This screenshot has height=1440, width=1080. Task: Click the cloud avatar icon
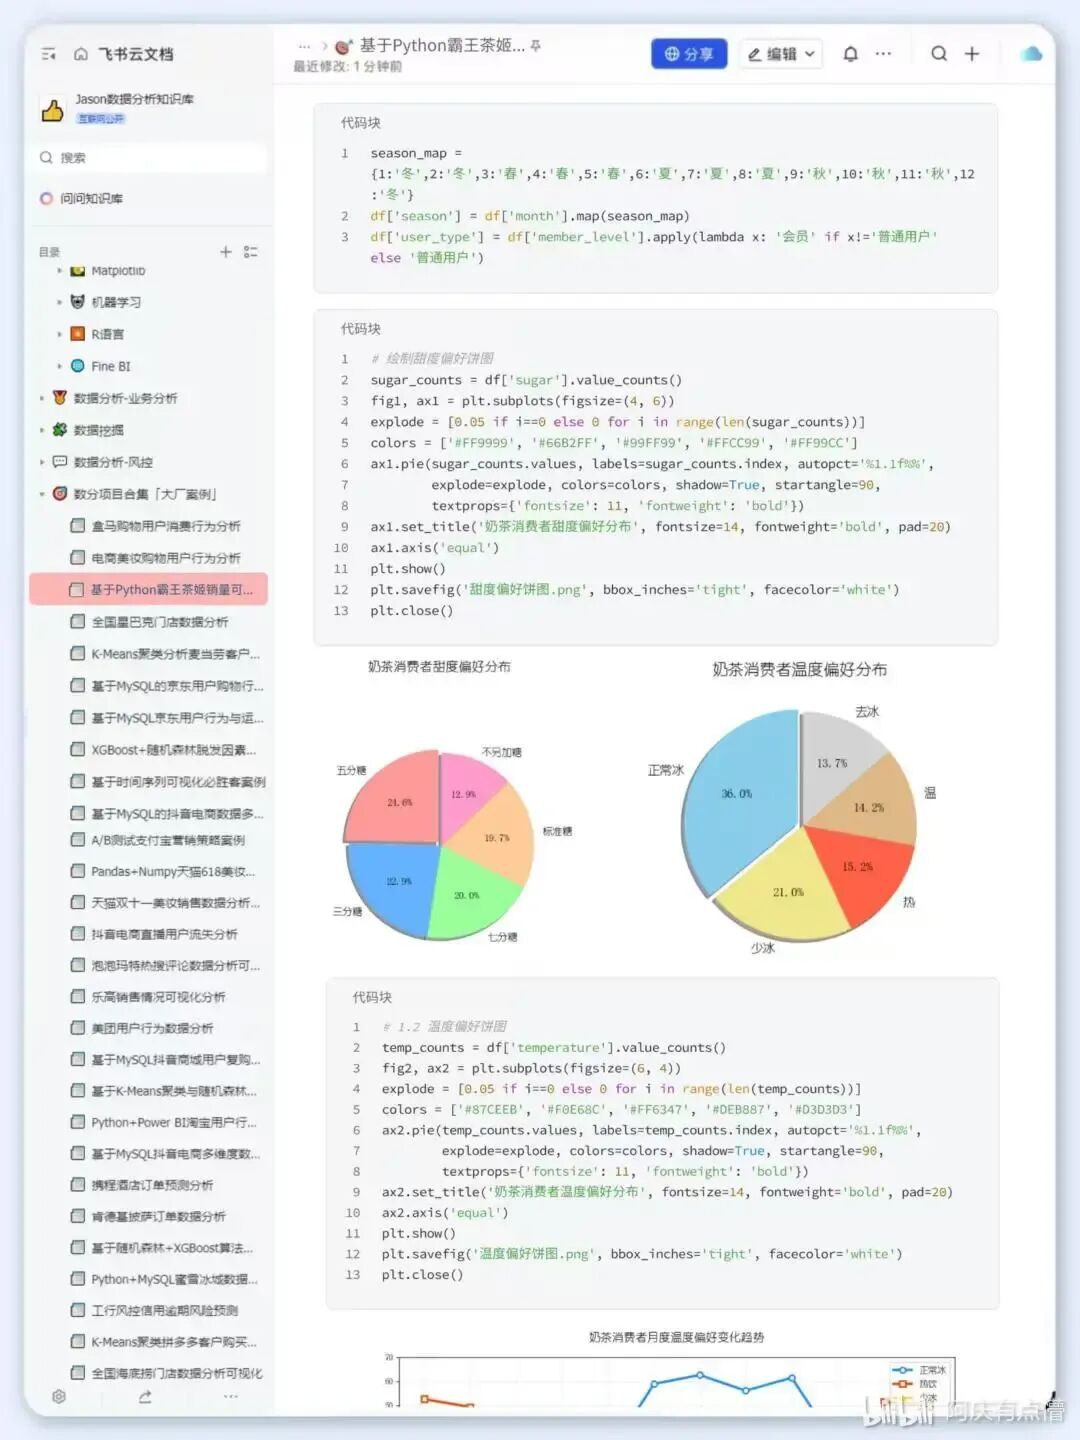pyautogui.click(x=1031, y=54)
